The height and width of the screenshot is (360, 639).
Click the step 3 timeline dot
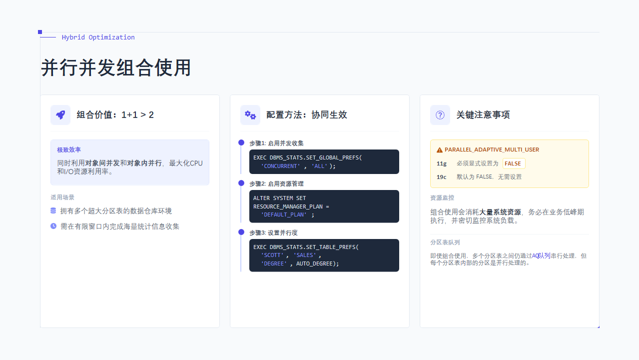241,232
